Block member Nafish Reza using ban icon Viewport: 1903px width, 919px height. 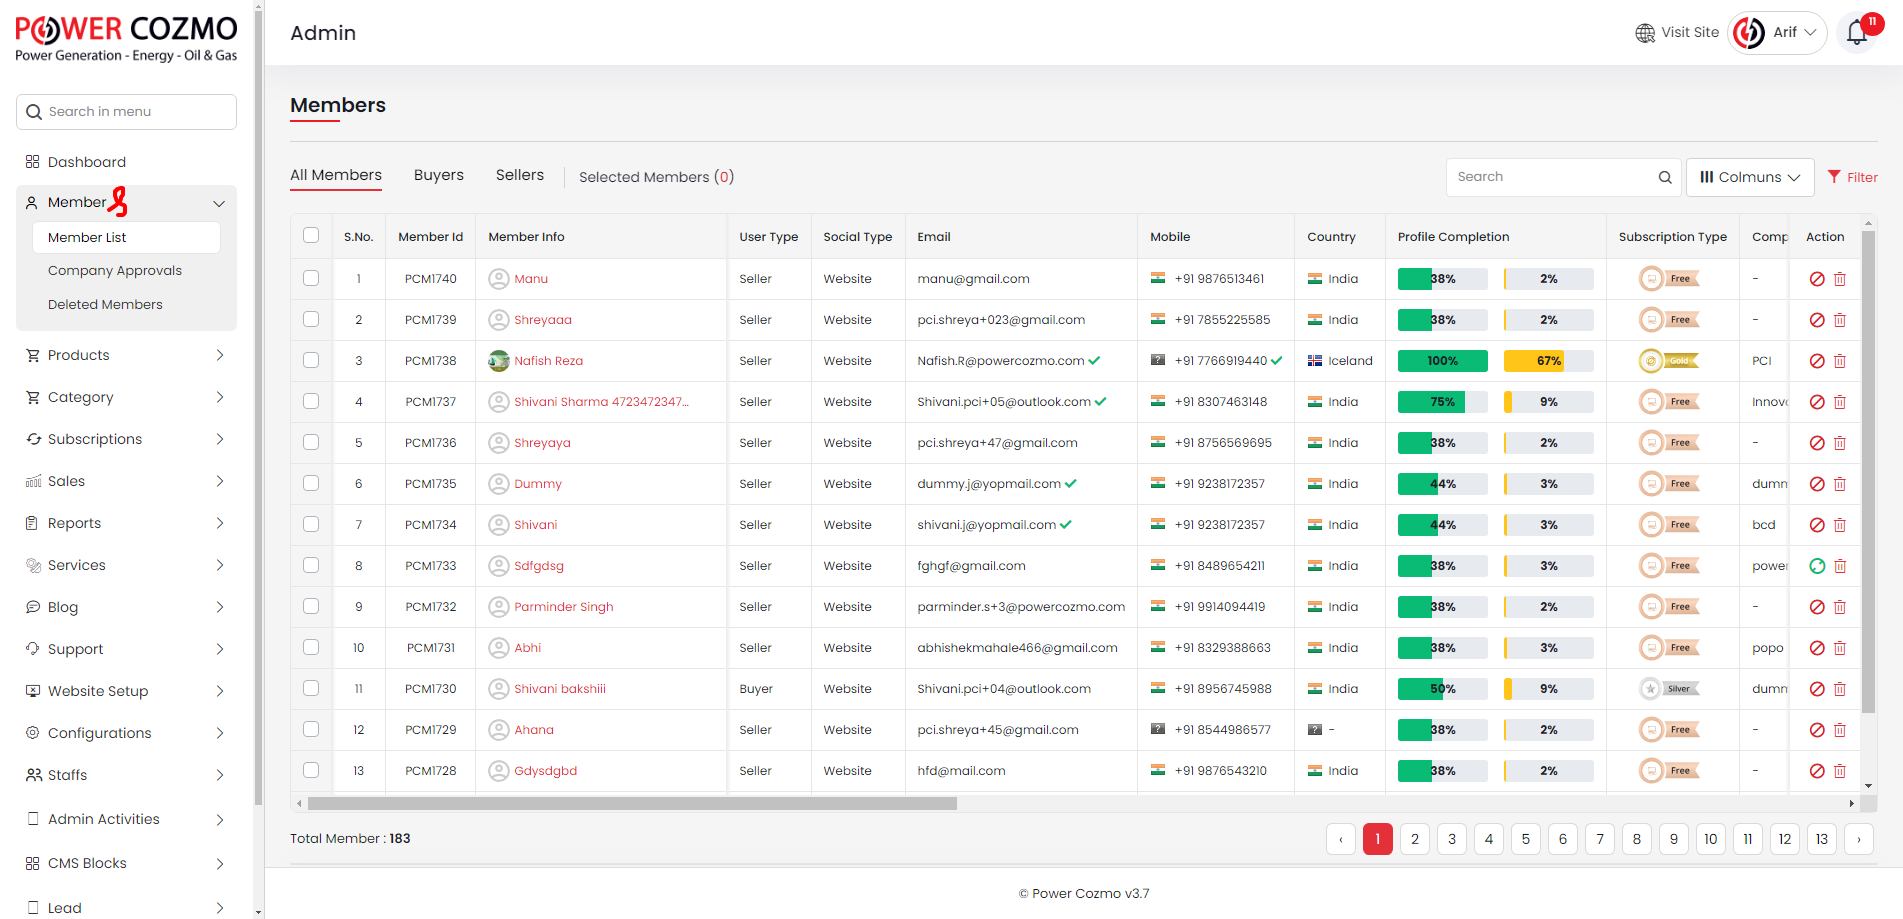tap(1817, 361)
